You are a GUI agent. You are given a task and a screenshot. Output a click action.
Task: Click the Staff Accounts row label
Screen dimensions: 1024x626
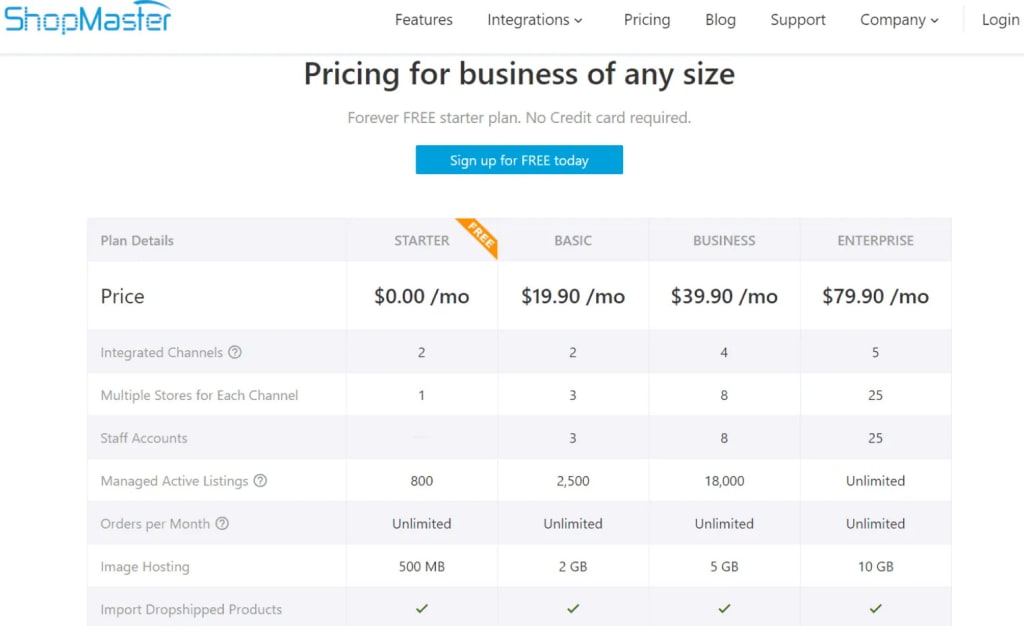(144, 438)
